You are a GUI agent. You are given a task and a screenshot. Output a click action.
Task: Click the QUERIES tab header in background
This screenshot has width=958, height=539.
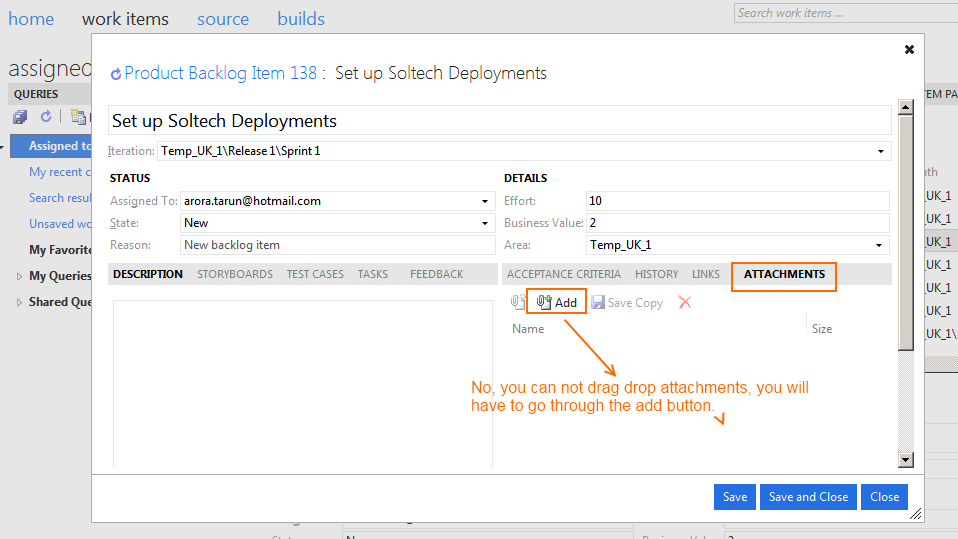[36, 94]
